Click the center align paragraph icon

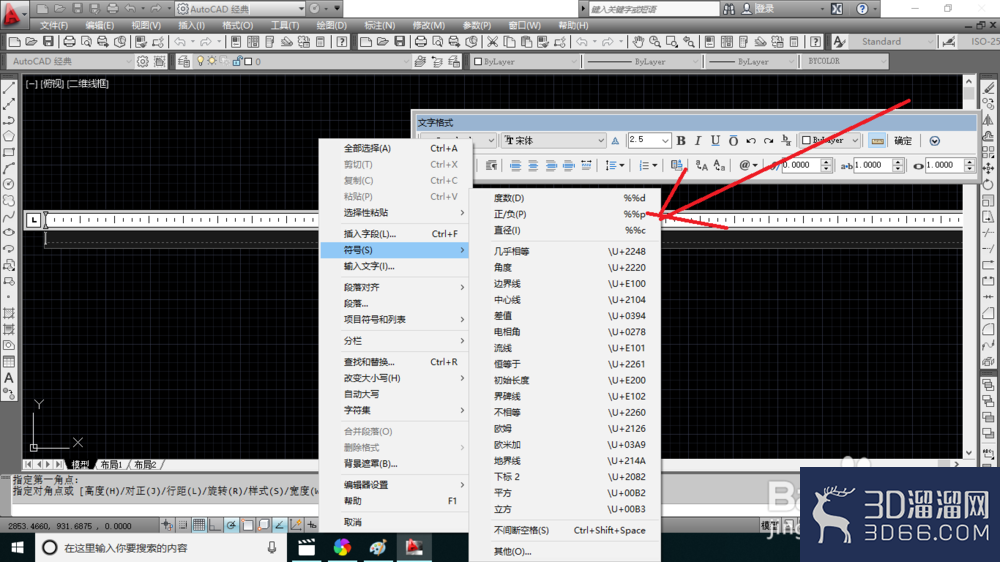[533, 165]
